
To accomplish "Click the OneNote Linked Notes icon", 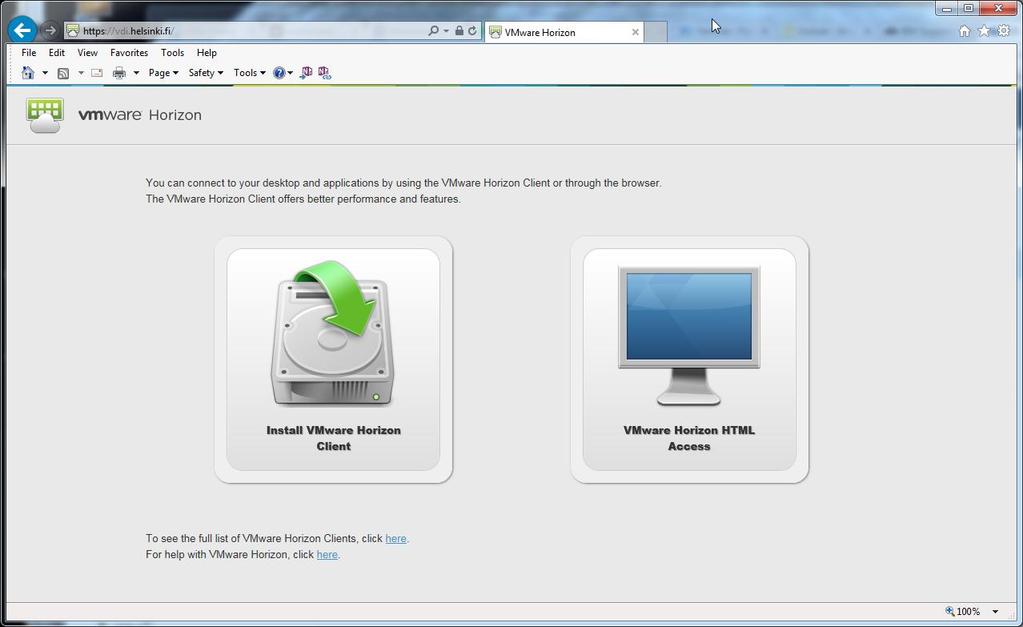I will (x=324, y=73).
